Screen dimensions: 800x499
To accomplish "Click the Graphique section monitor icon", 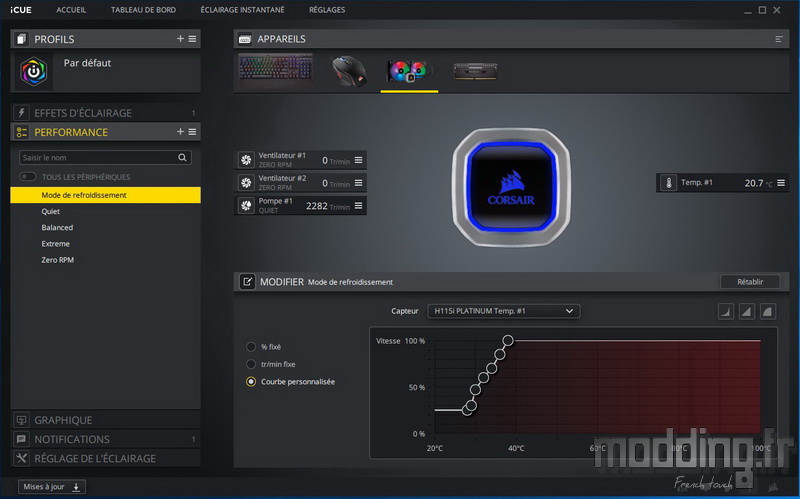I will 21,420.
